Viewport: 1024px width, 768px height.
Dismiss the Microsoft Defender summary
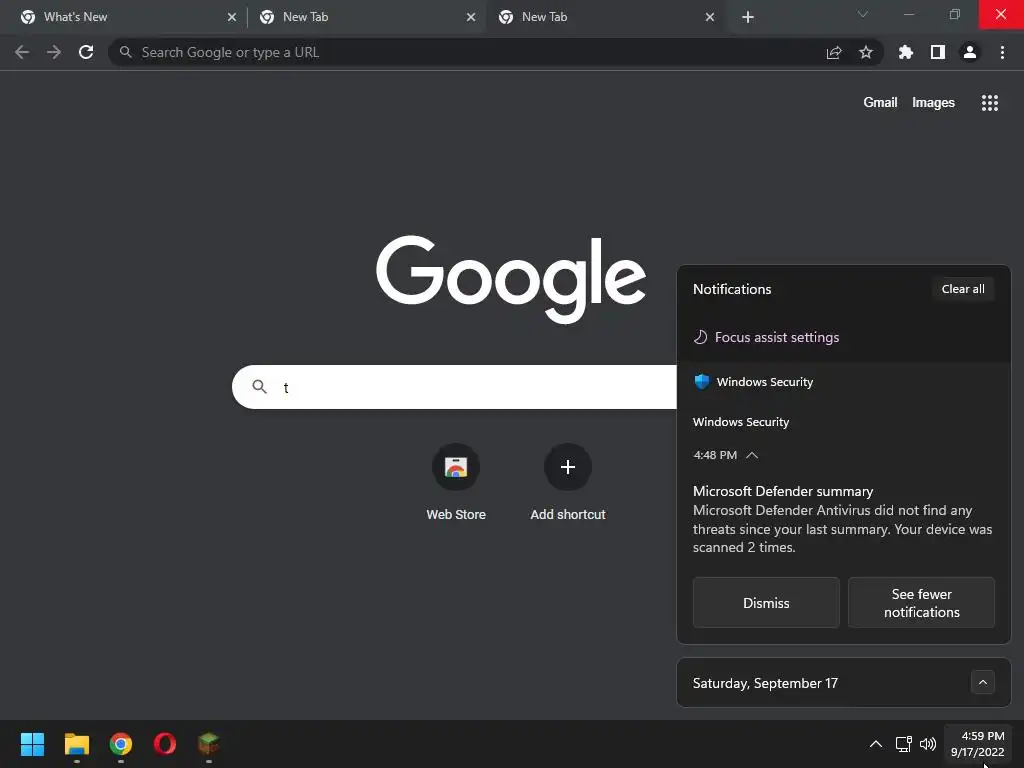coord(766,603)
